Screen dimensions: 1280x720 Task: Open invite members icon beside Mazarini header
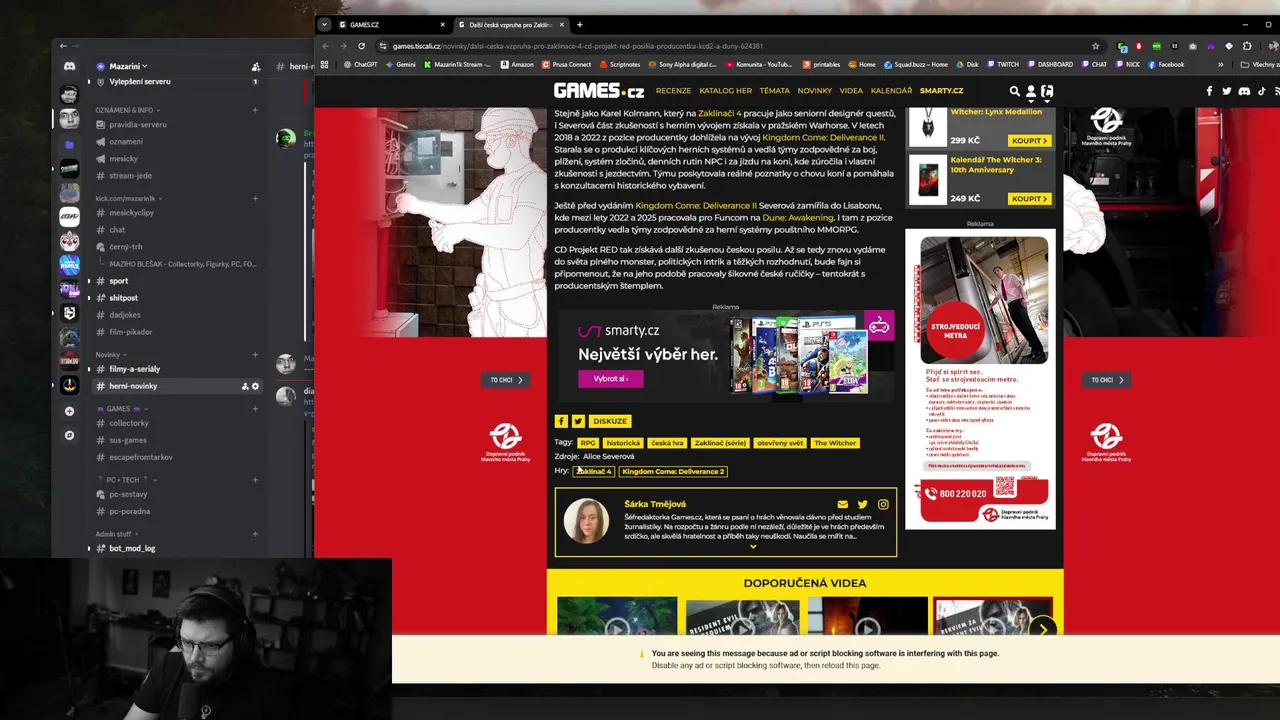(x=256, y=66)
